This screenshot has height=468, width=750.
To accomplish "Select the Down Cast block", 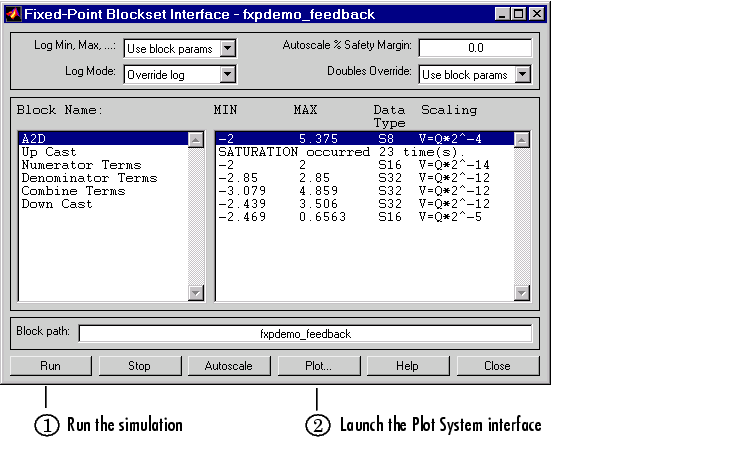I will (x=103, y=204).
